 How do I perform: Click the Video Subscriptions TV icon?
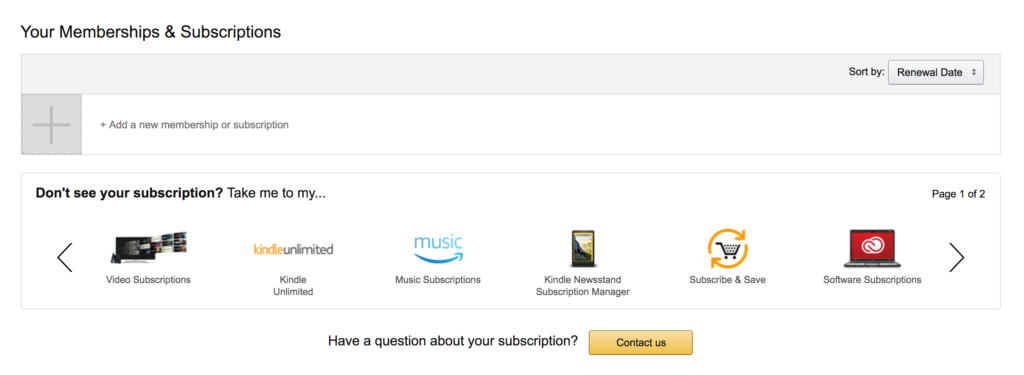(x=149, y=248)
